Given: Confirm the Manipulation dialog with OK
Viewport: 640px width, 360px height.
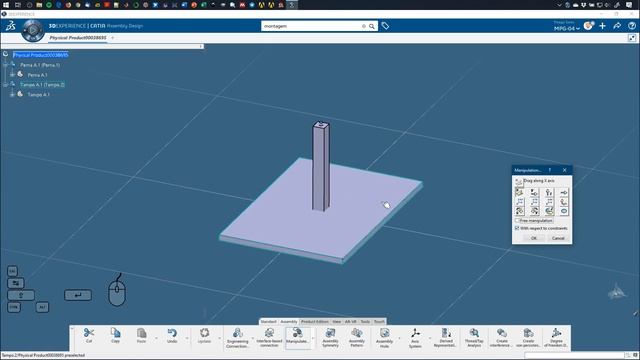Looking at the screenshot, I should click(x=533, y=238).
